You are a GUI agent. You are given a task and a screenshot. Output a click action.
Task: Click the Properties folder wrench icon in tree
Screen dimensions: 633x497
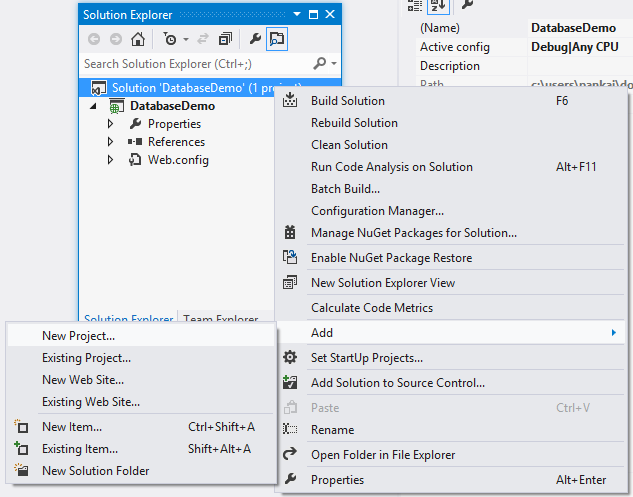[135, 124]
